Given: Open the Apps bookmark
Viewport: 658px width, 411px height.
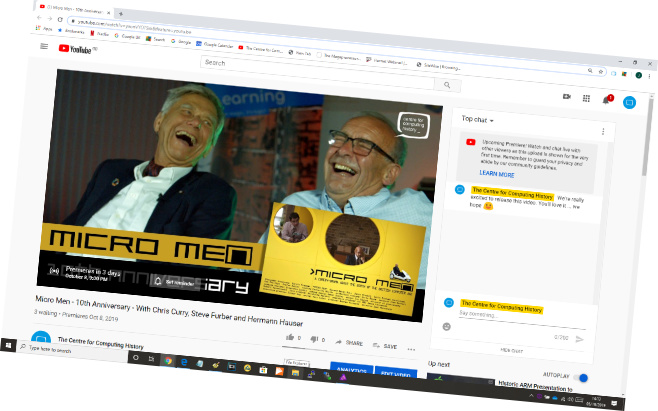Looking at the screenshot, I should [44, 29].
